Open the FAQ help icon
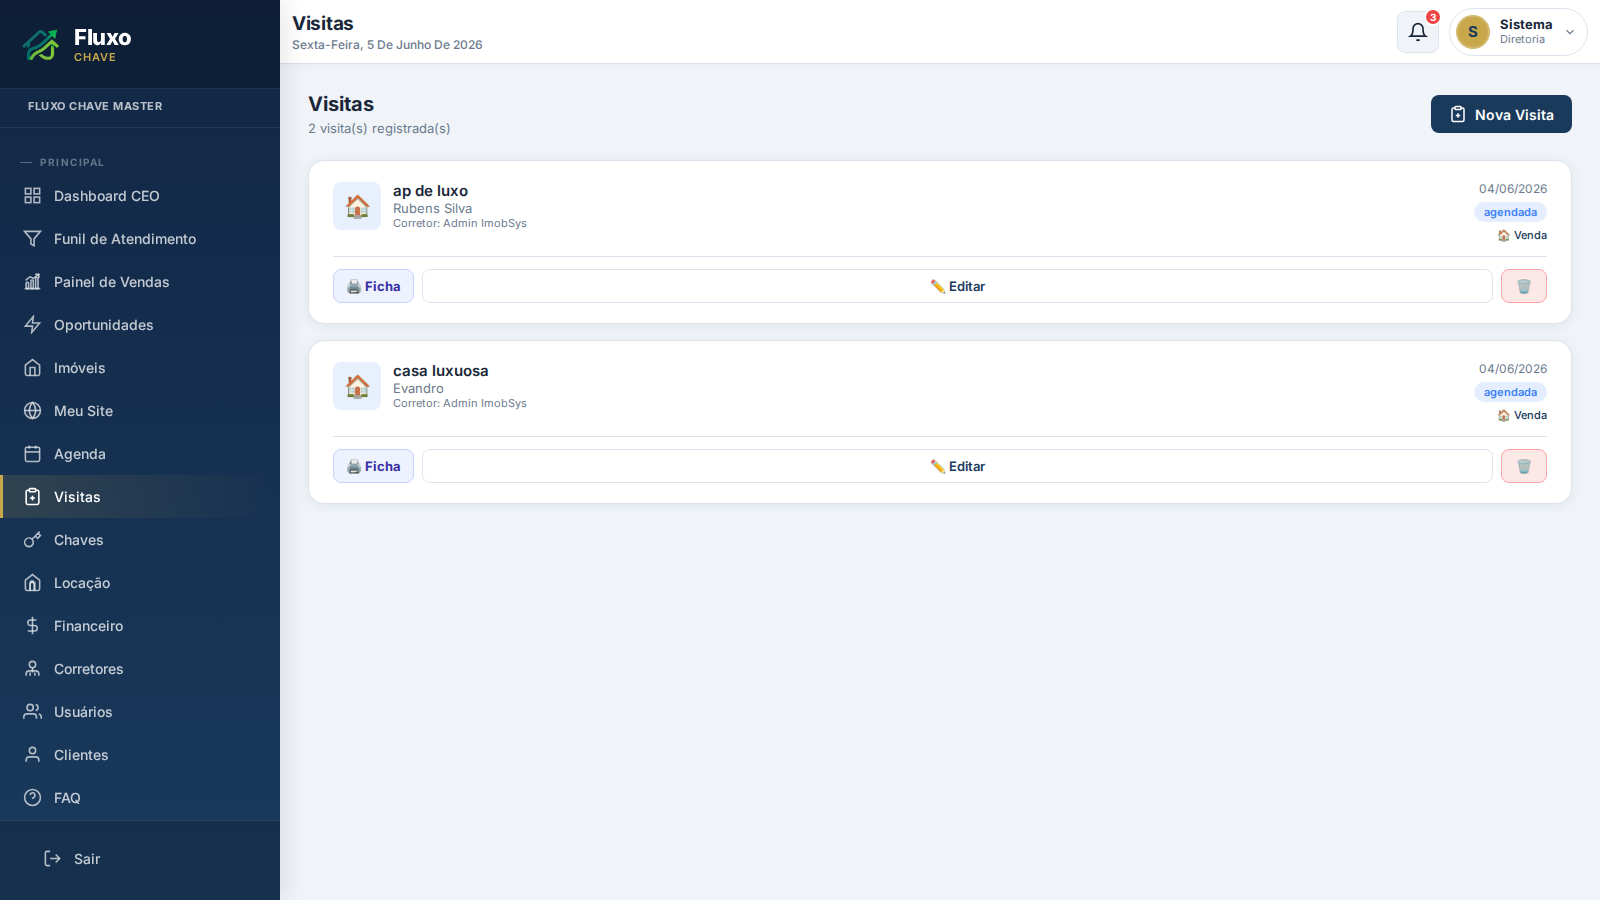The image size is (1600, 900). pyautogui.click(x=32, y=798)
